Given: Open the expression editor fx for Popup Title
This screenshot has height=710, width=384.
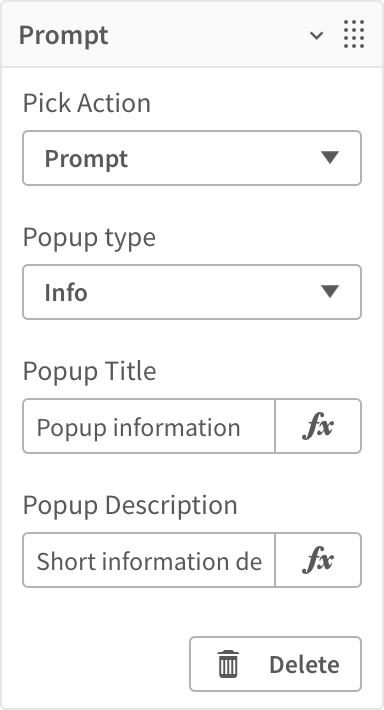Looking at the screenshot, I should pos(318,426).
